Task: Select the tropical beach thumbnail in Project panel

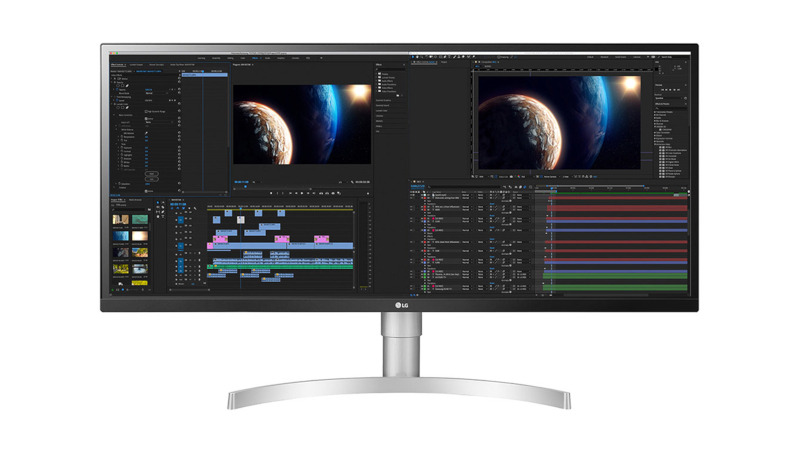Action: pyautogui.click(x=139, y=253)
